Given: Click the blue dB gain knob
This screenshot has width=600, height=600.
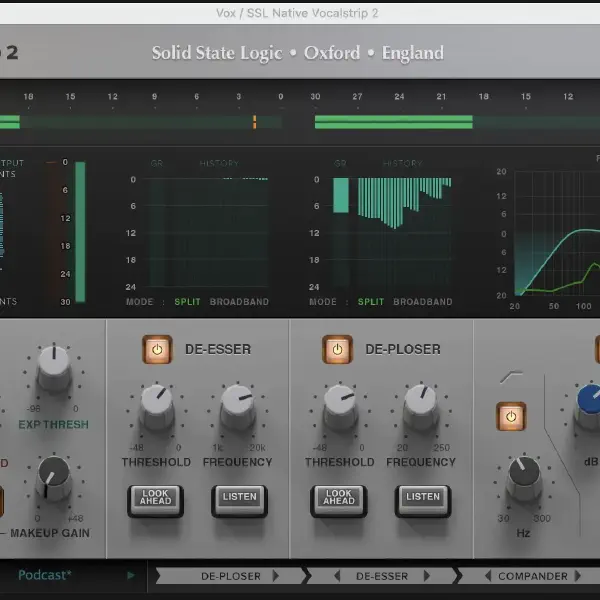Looking at the screenshot, I should click(x=589, y=406).
